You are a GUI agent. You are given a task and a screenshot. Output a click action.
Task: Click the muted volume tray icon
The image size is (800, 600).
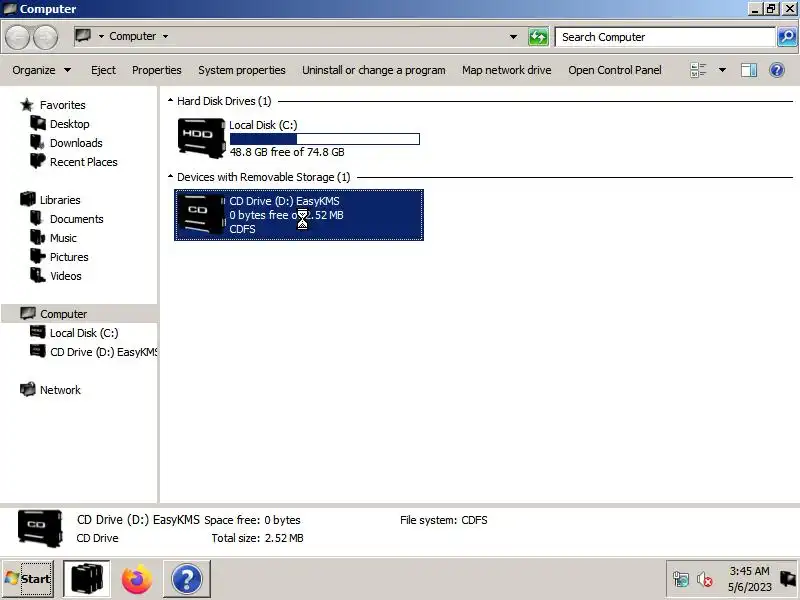click(705, 580)
